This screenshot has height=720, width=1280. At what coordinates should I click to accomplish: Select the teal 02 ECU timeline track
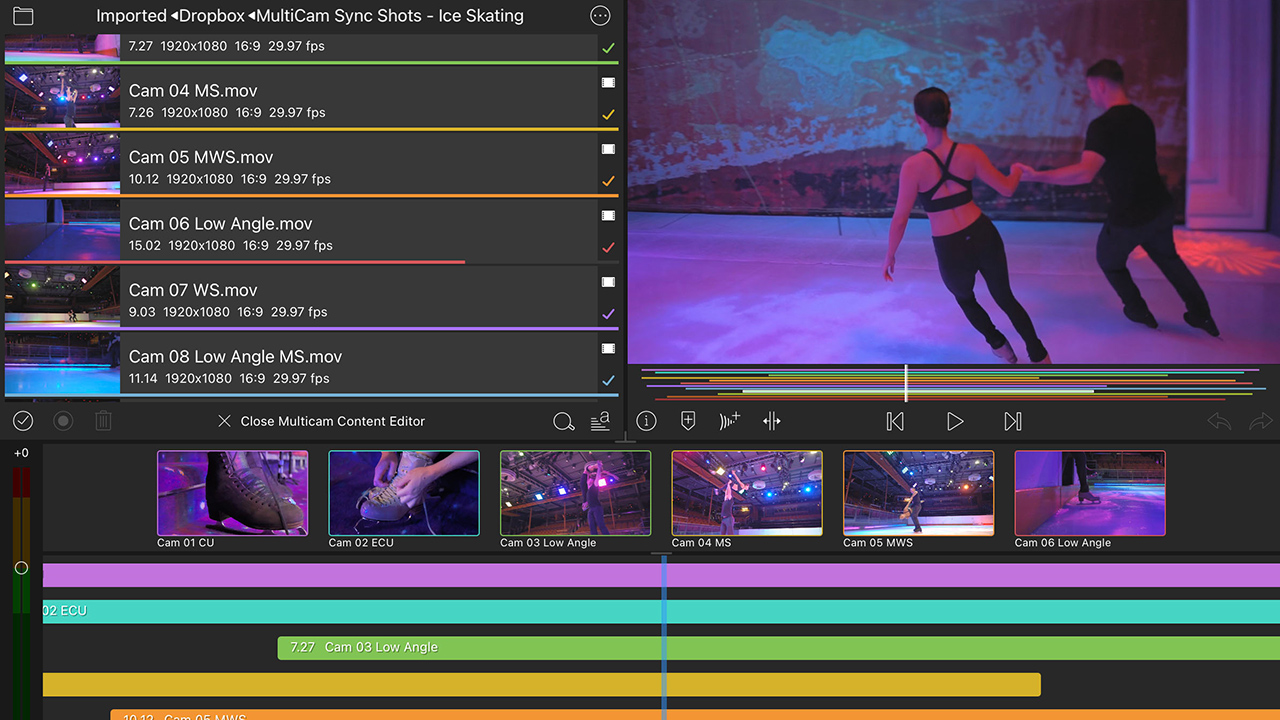tap(661, 611)
